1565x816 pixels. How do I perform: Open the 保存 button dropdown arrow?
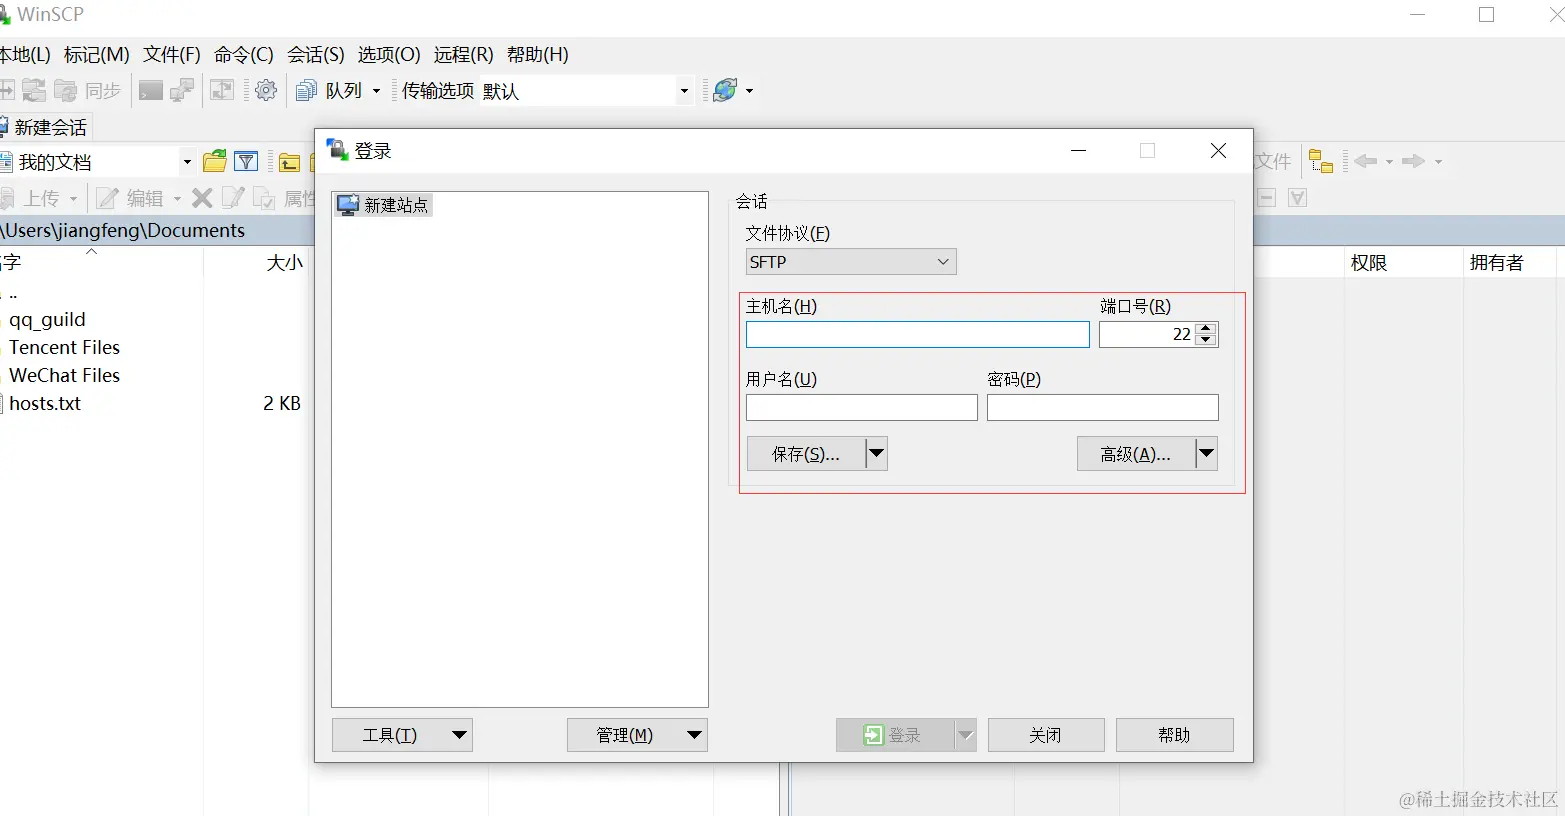click(x=876, y=454)
